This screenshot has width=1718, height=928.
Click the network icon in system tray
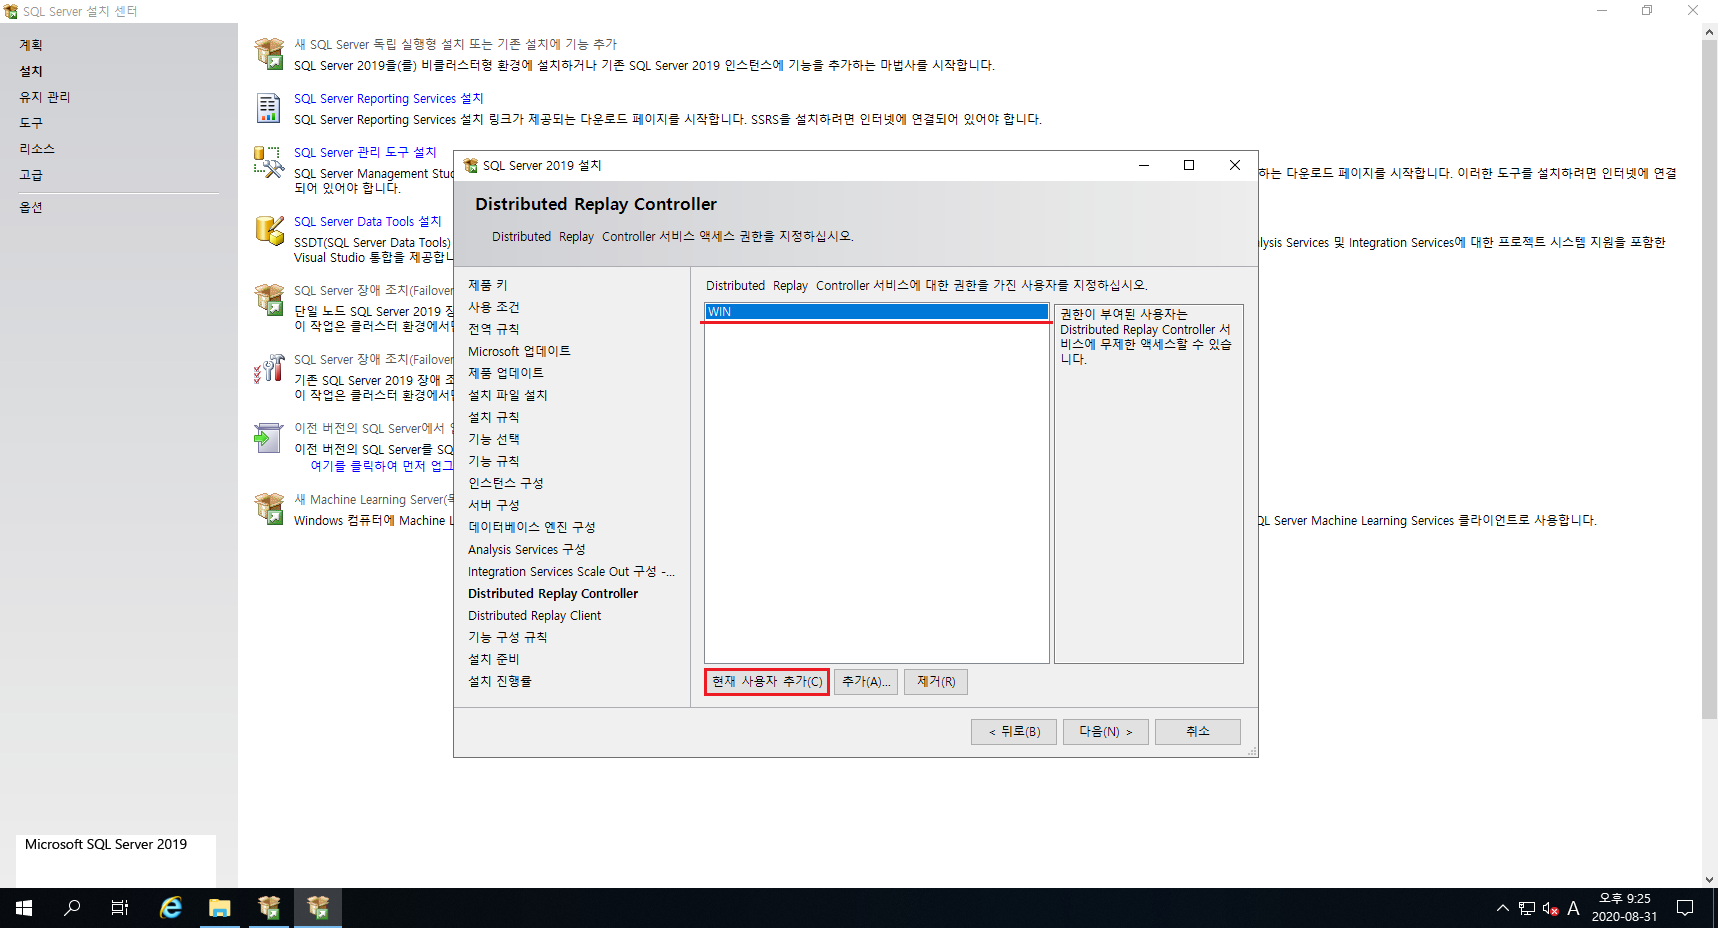click(x=1527, y=908)
